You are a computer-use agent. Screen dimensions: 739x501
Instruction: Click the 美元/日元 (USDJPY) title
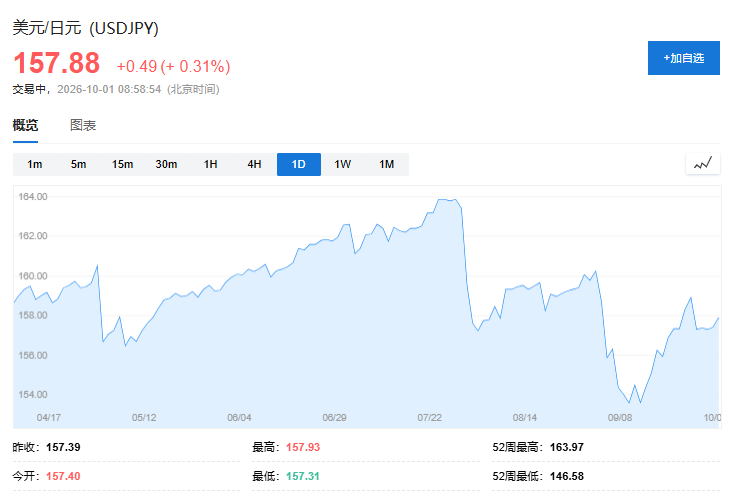85,28
